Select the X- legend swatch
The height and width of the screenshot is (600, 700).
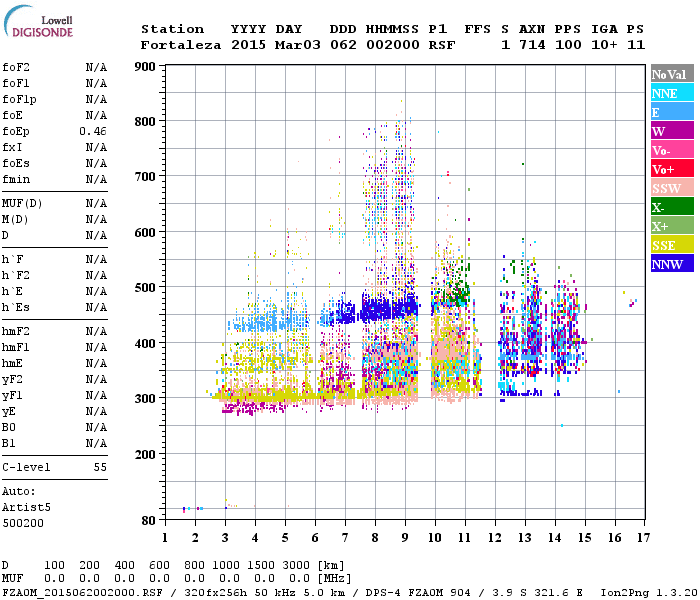click(672, 207)
